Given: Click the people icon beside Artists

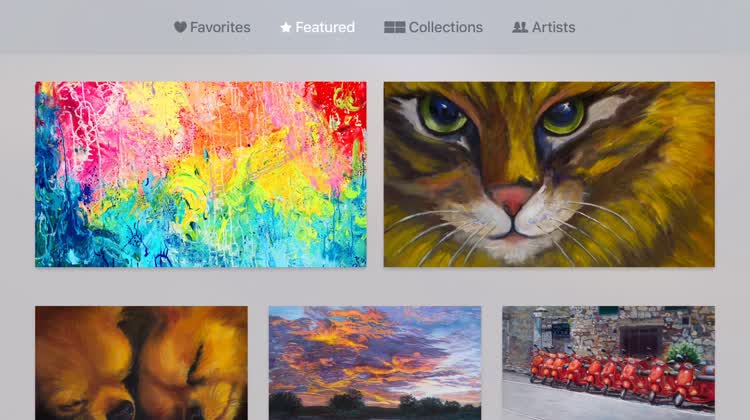Looking at the screenshot, I should click(520, 27).
